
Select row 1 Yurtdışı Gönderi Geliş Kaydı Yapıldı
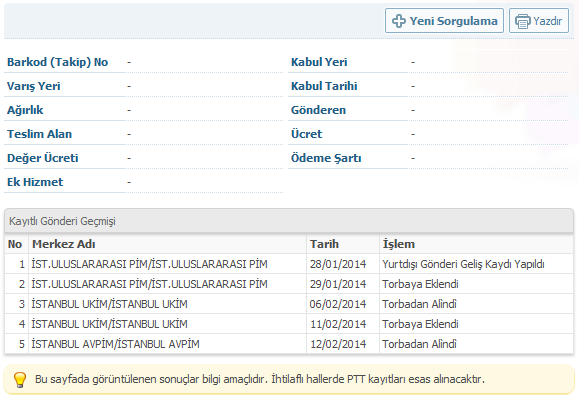[x=289, y=264]
